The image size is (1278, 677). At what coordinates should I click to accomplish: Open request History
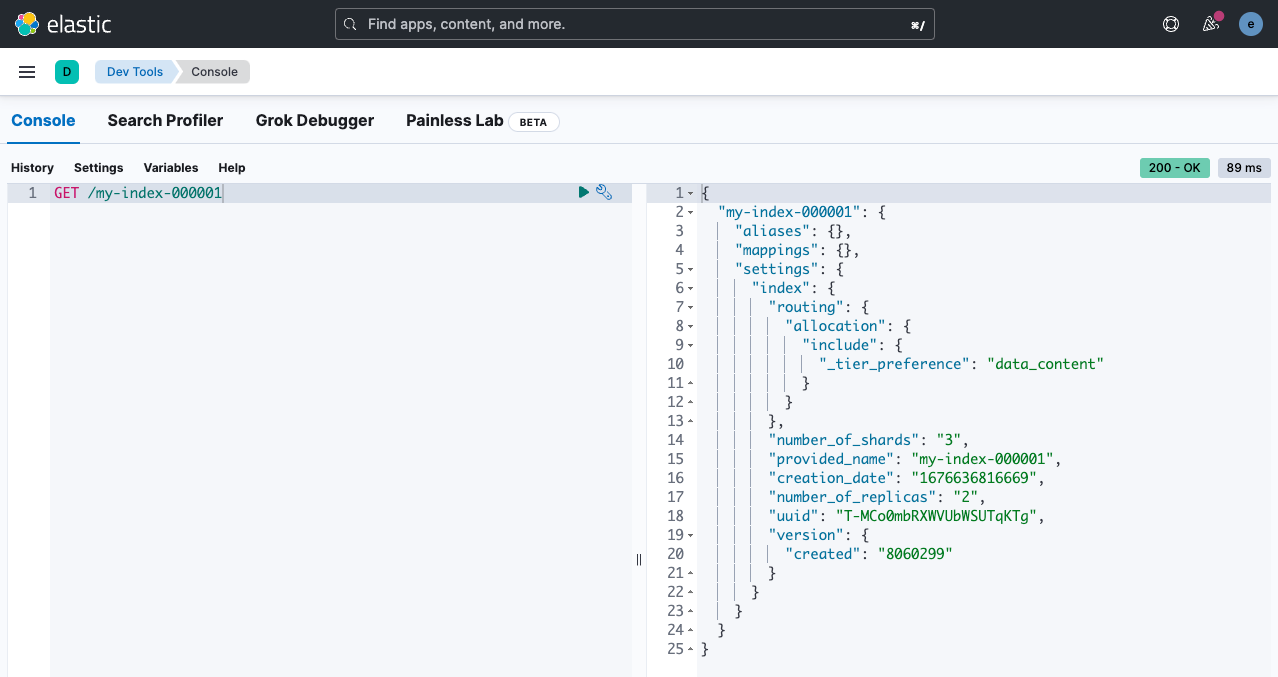tap(32, 168)
